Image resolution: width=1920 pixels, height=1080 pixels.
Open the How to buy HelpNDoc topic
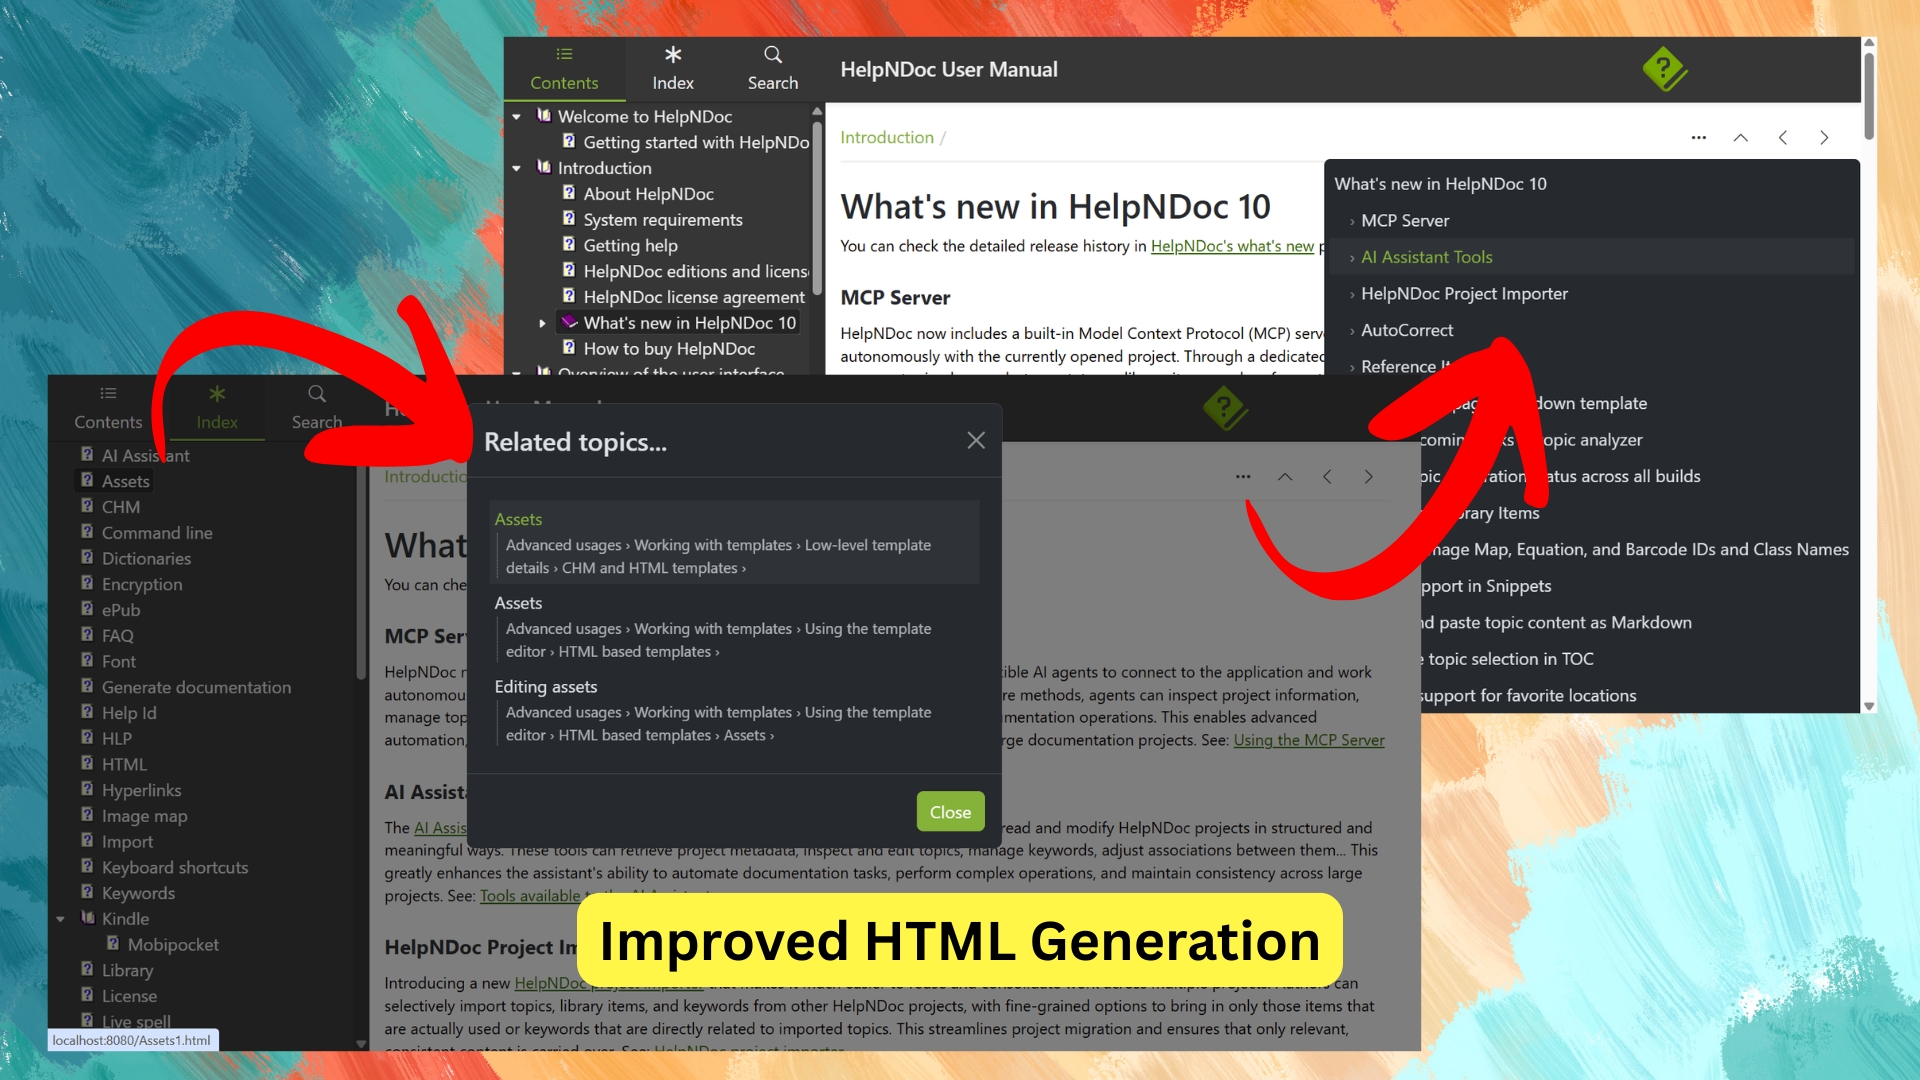pyautogui.click(x=669, y=349)
